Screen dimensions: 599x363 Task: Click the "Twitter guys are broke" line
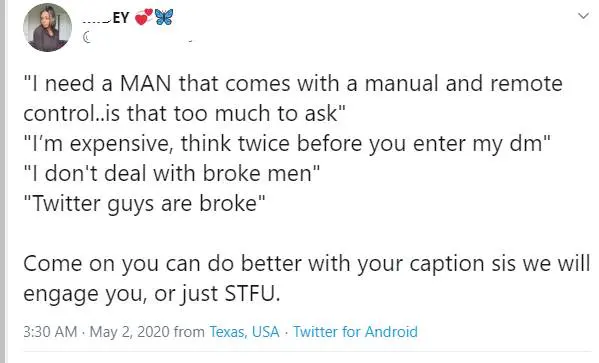pos(144,204)
